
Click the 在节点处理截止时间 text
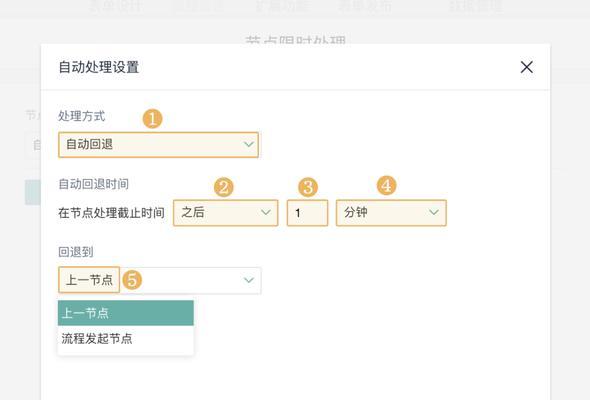(x=111, y=213)
